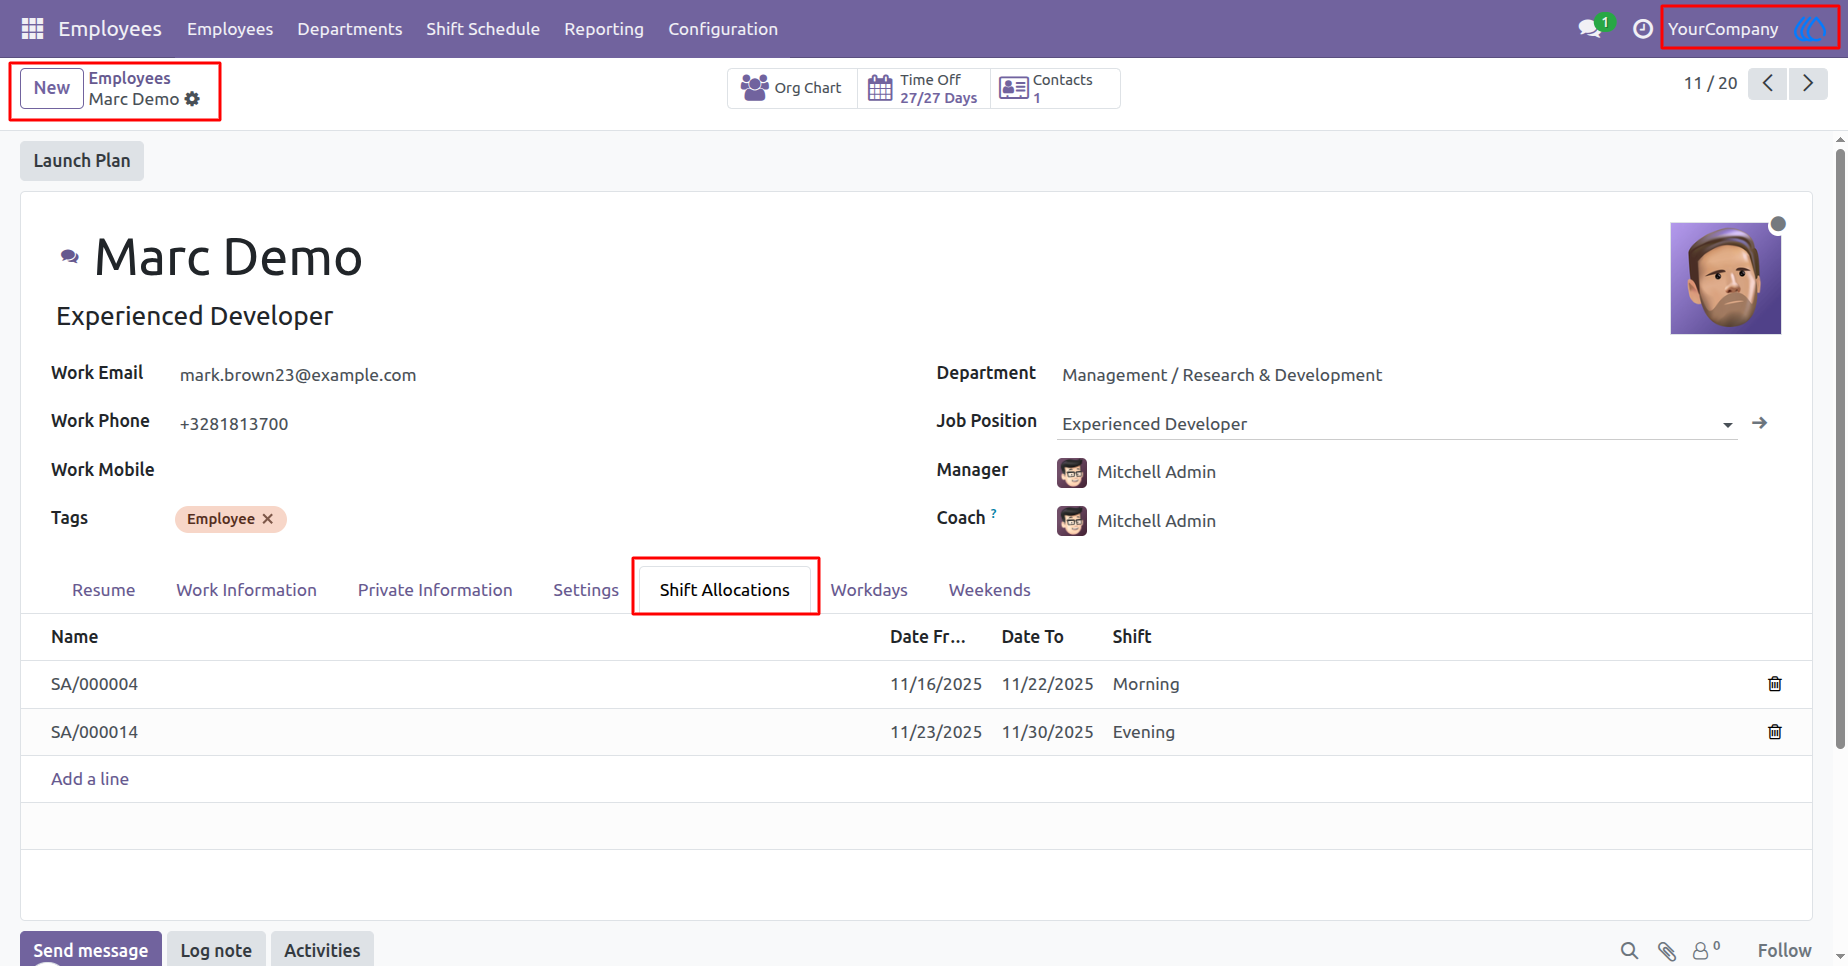This screenshot has width=1848, height=966.
Task: Open the apps grid menu icon
Action: click(x=32, y=29)
